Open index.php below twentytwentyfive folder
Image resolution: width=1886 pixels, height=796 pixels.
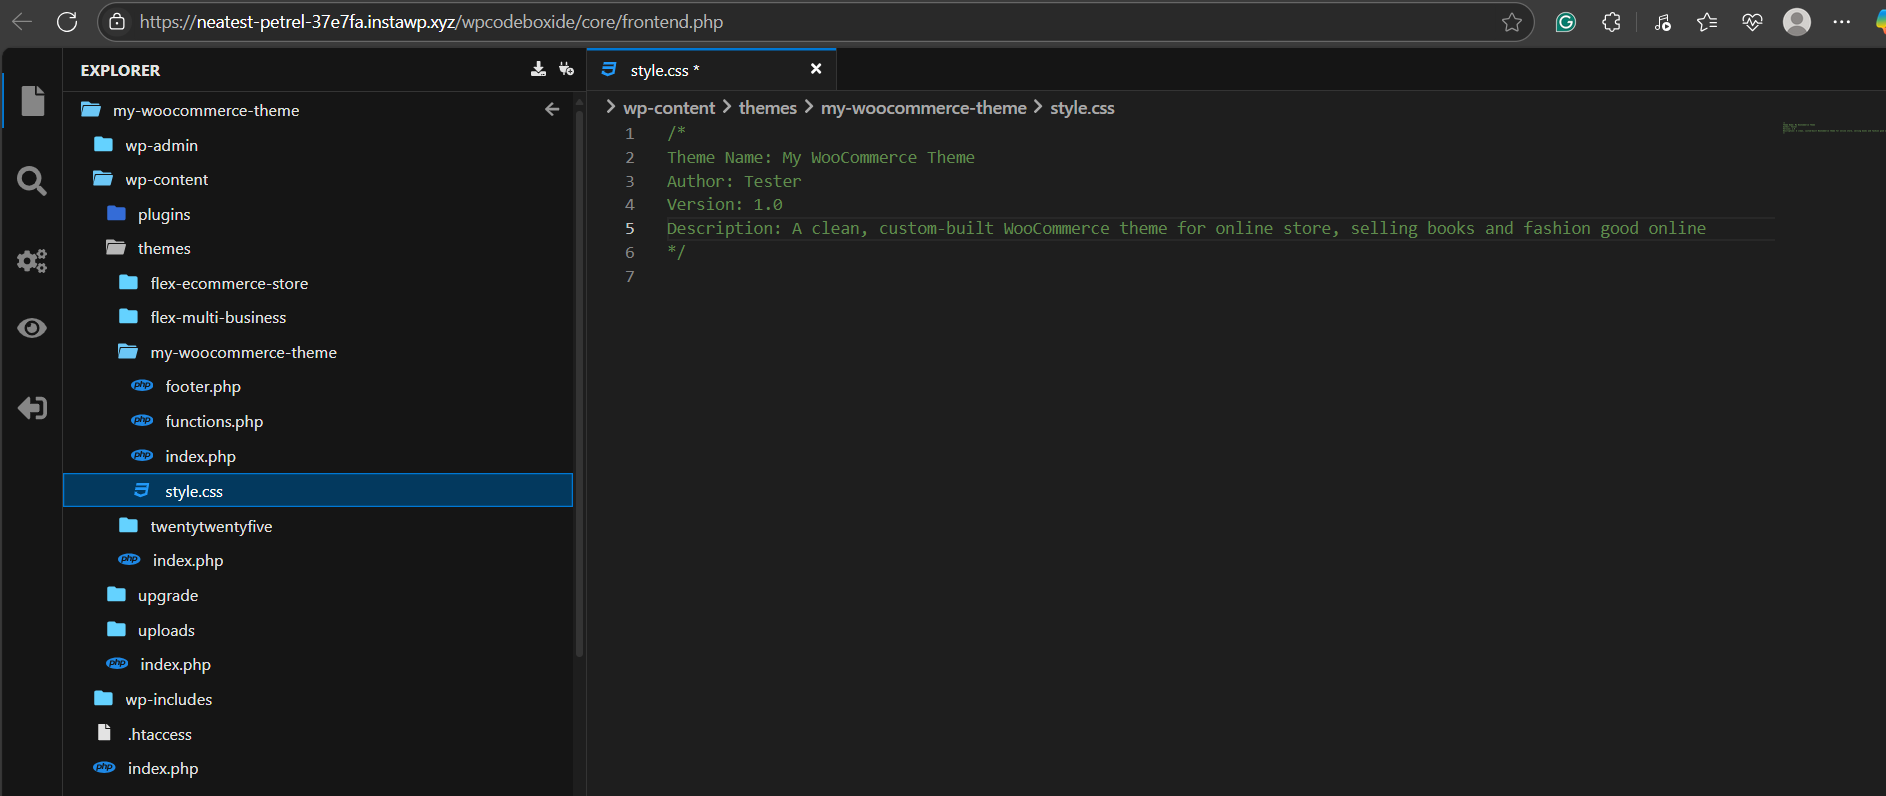point(188,560)
